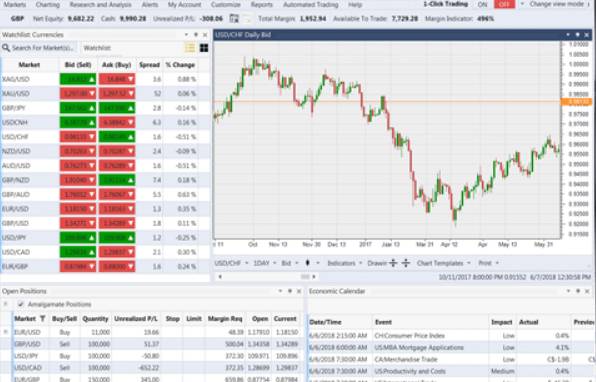Screen dimensions: 596x382
Task: Sort watchlist by the Market column header
Action: [x=29, y=65]
